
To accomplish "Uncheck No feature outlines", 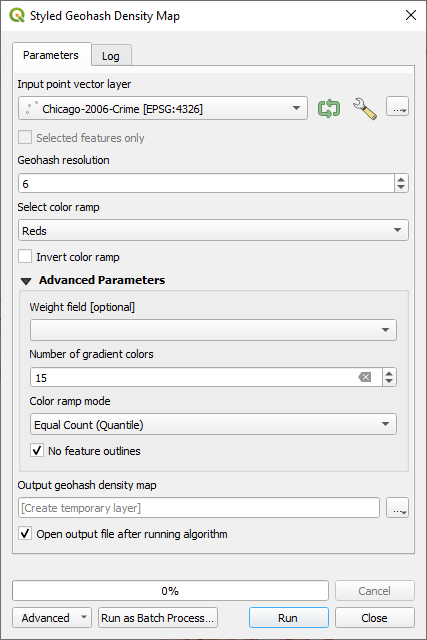I will (x=37, y=451).
